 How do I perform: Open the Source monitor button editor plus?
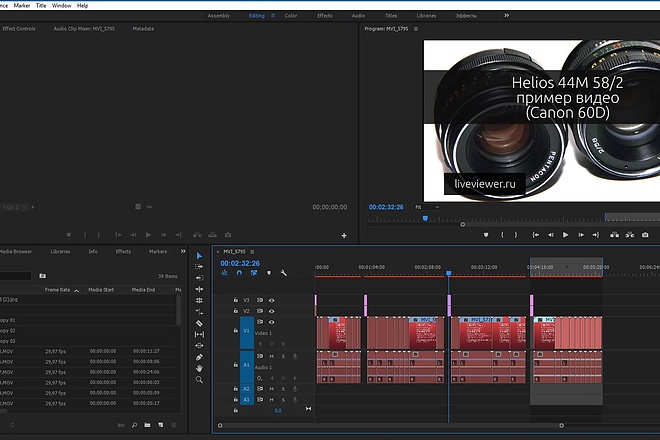pos(344,236)
